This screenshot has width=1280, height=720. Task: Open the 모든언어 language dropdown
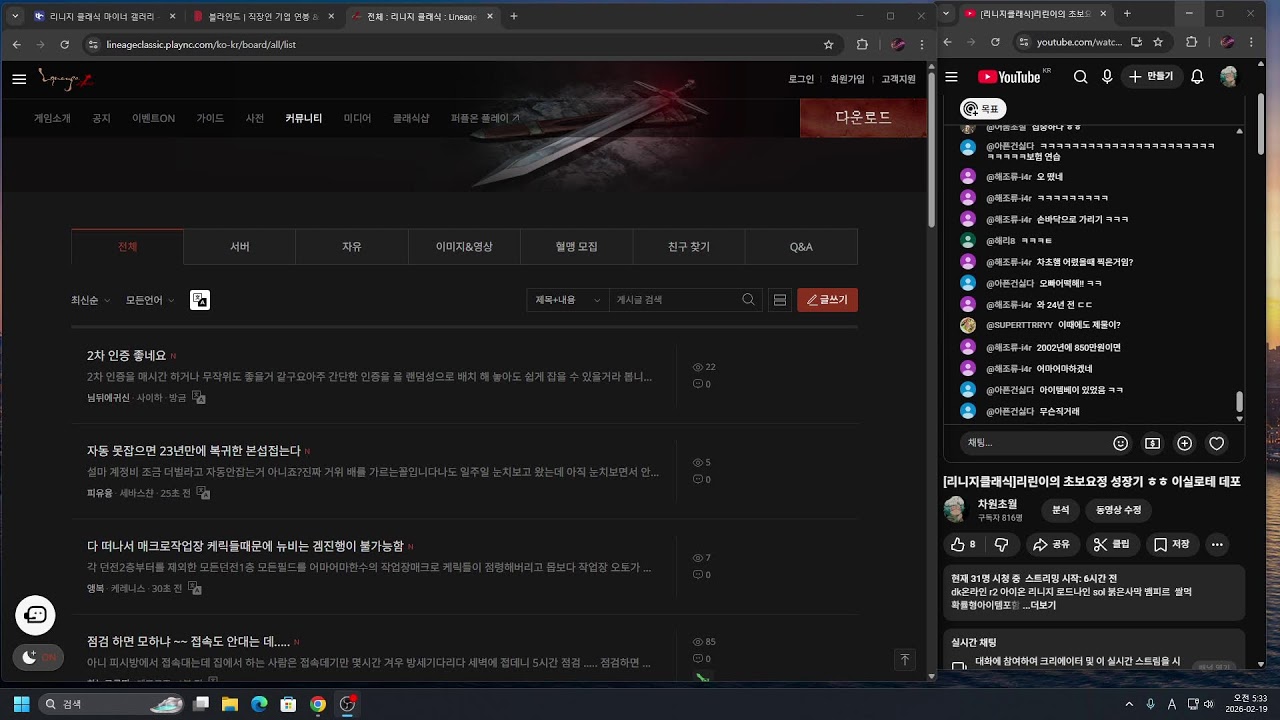pyautogui.click(x=150, y=300)
